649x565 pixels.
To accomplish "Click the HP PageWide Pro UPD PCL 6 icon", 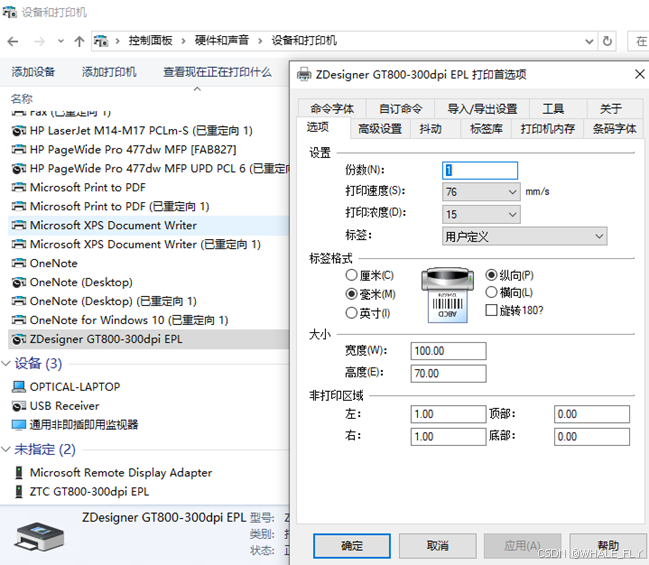I will pyautogui.click(x=19, y=168).
